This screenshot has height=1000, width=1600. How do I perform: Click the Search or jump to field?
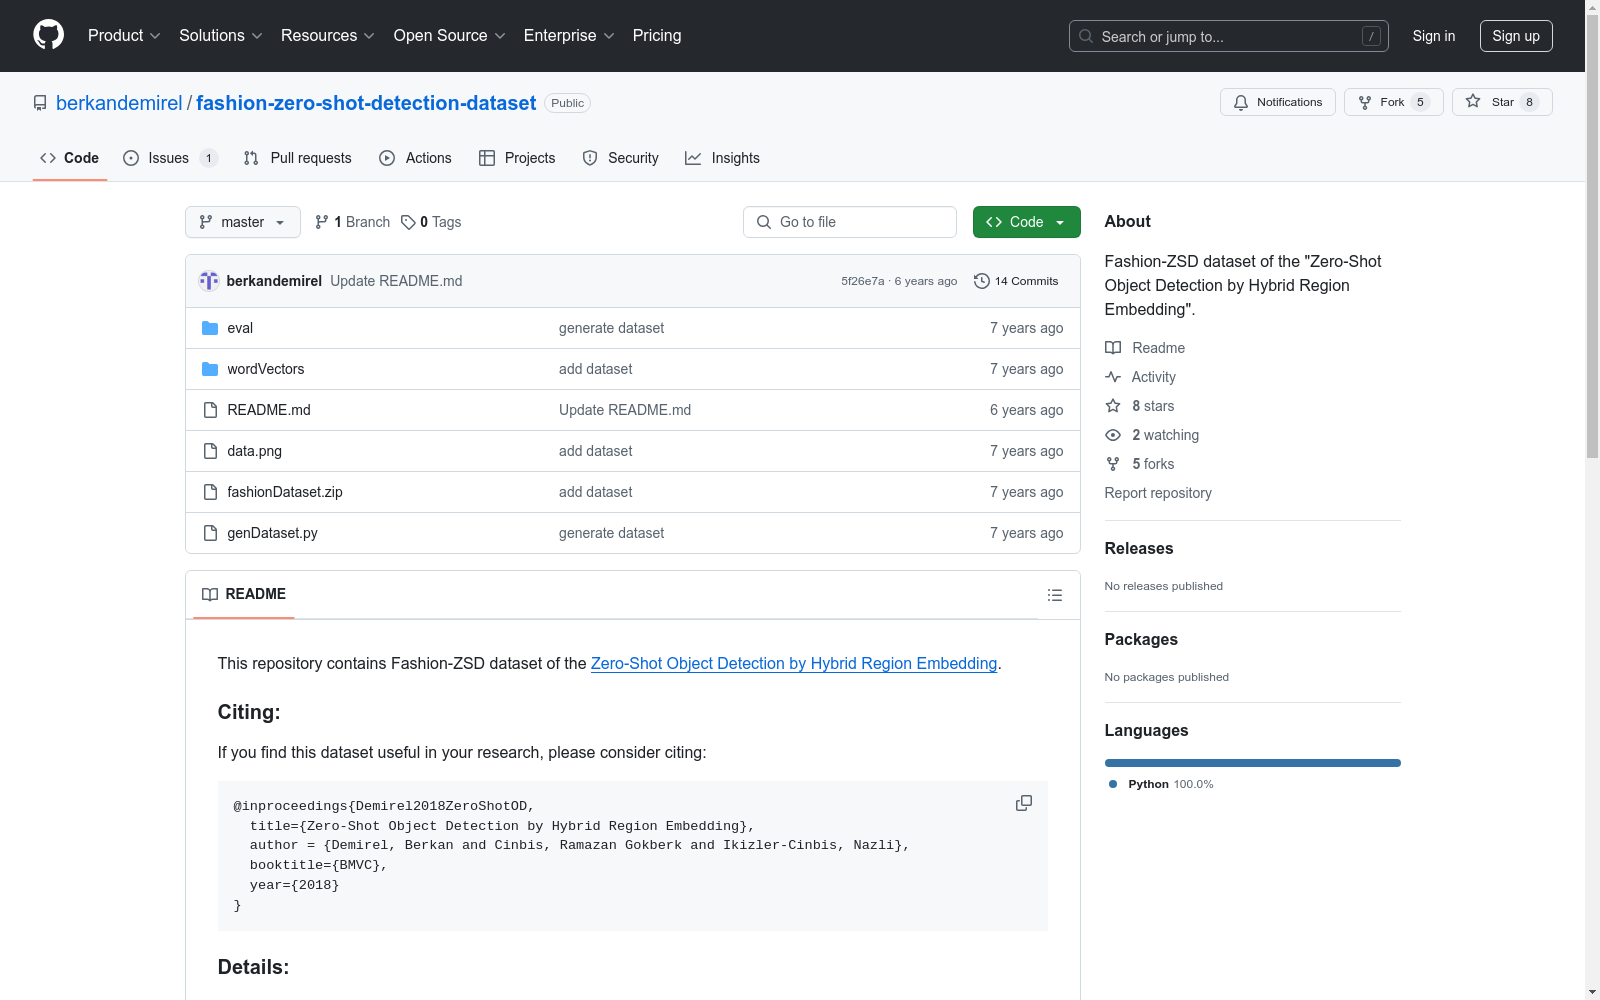click(1229, 36)
